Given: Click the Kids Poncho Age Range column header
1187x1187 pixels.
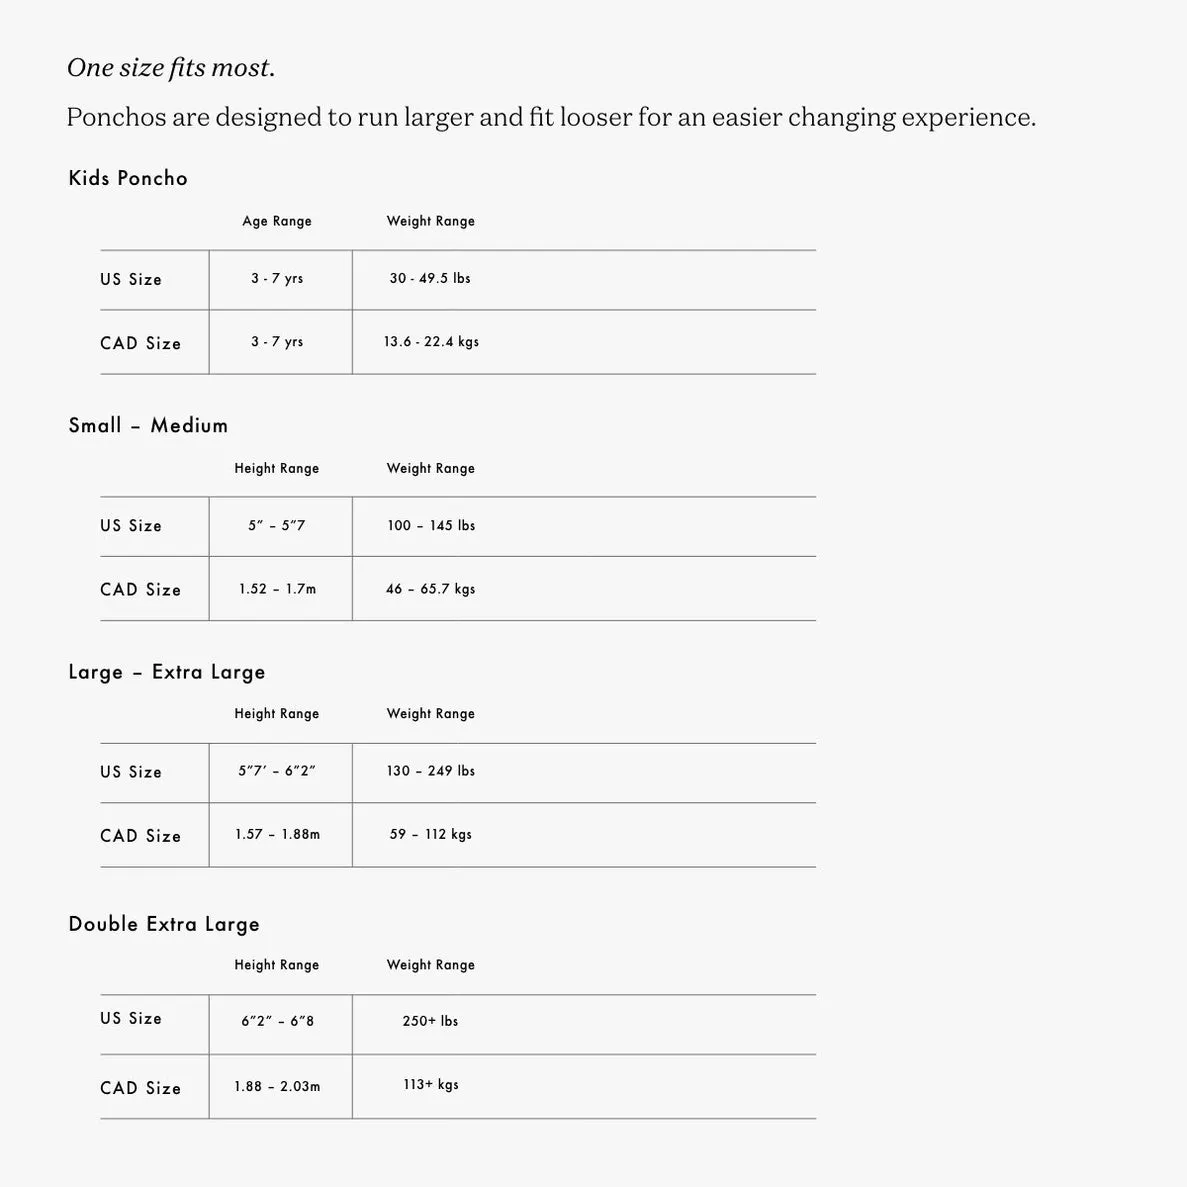Looking at the screenshot, I should 277,221.
